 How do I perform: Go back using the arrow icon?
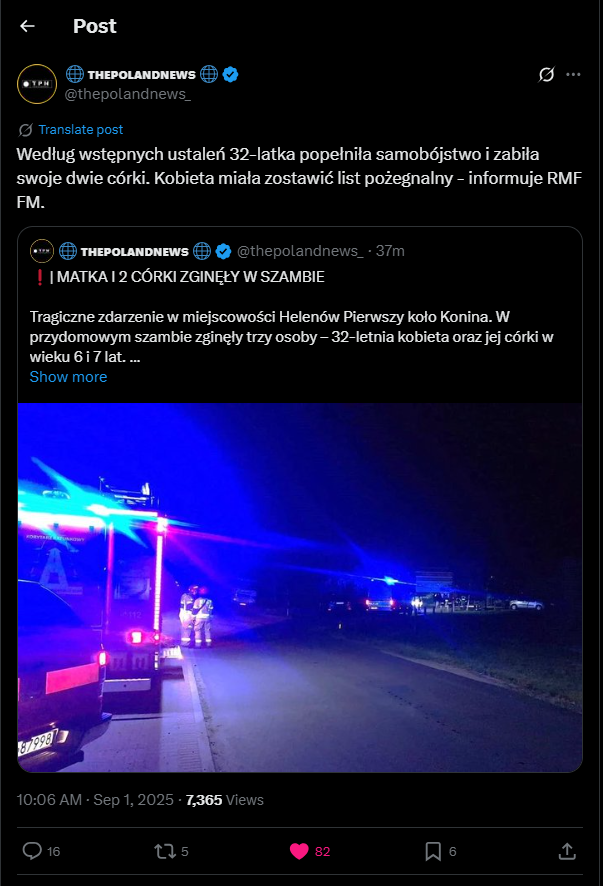(27, 26)
